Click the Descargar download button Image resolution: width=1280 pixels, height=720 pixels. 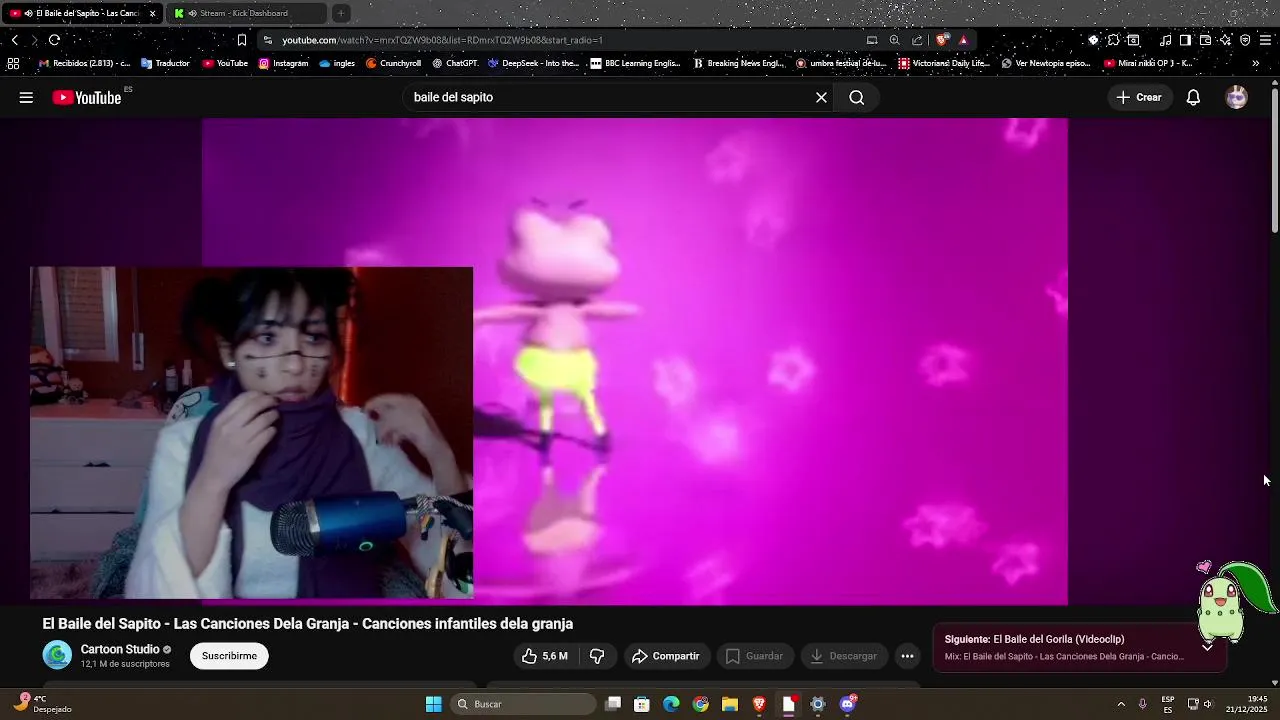pos(843,656)
